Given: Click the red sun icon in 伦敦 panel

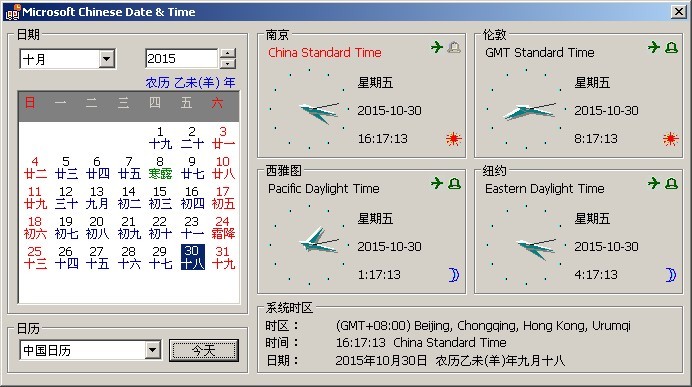Looking at the screenshot, I should pyautogui.click(x=670, y=139).
